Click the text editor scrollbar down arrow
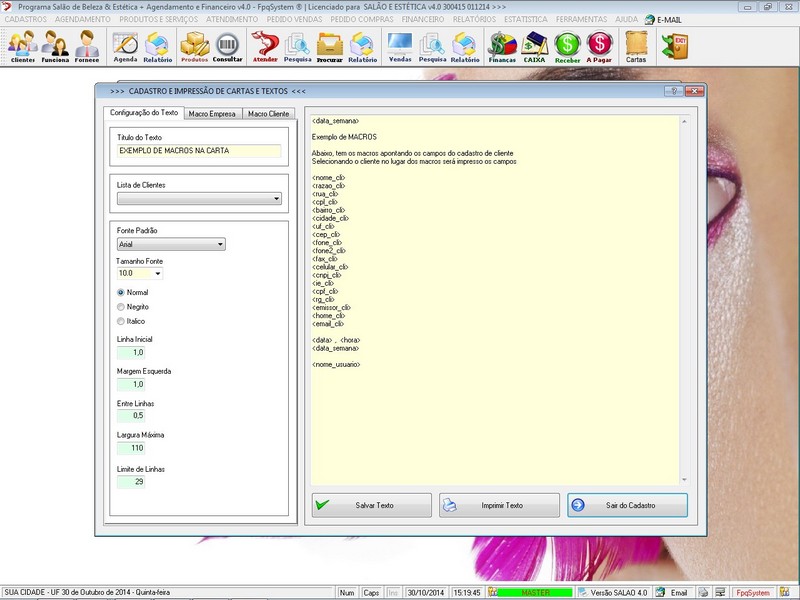 click(684, 480)
